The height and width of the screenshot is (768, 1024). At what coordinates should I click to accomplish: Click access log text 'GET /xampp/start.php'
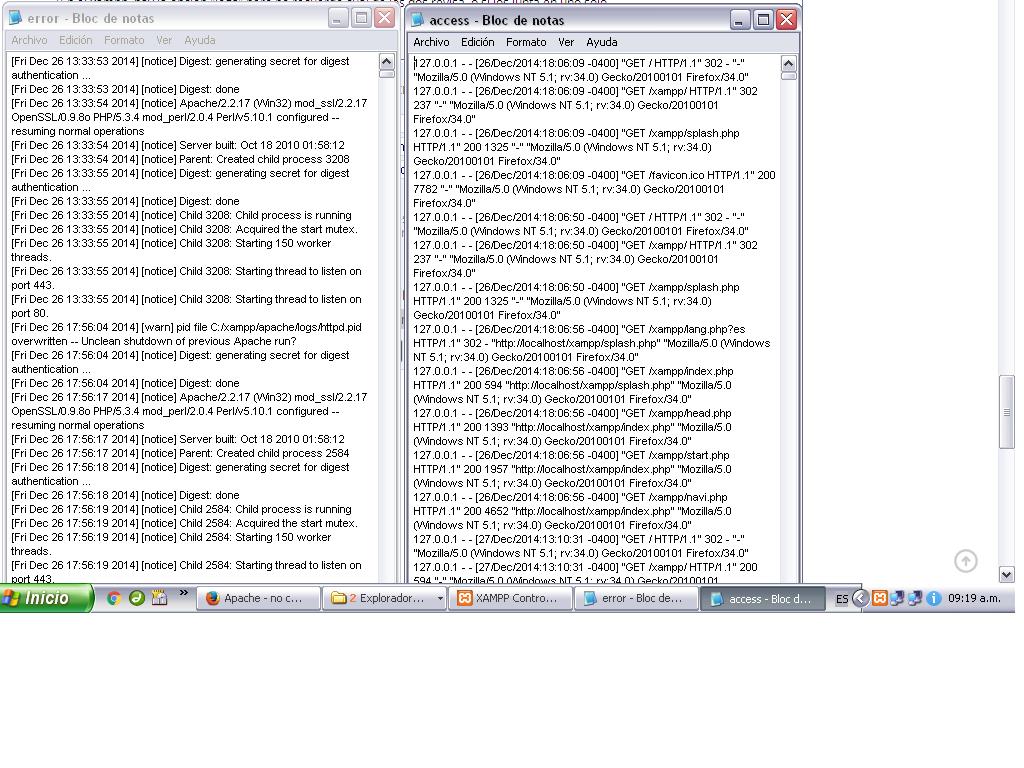[x=677, y=455]
